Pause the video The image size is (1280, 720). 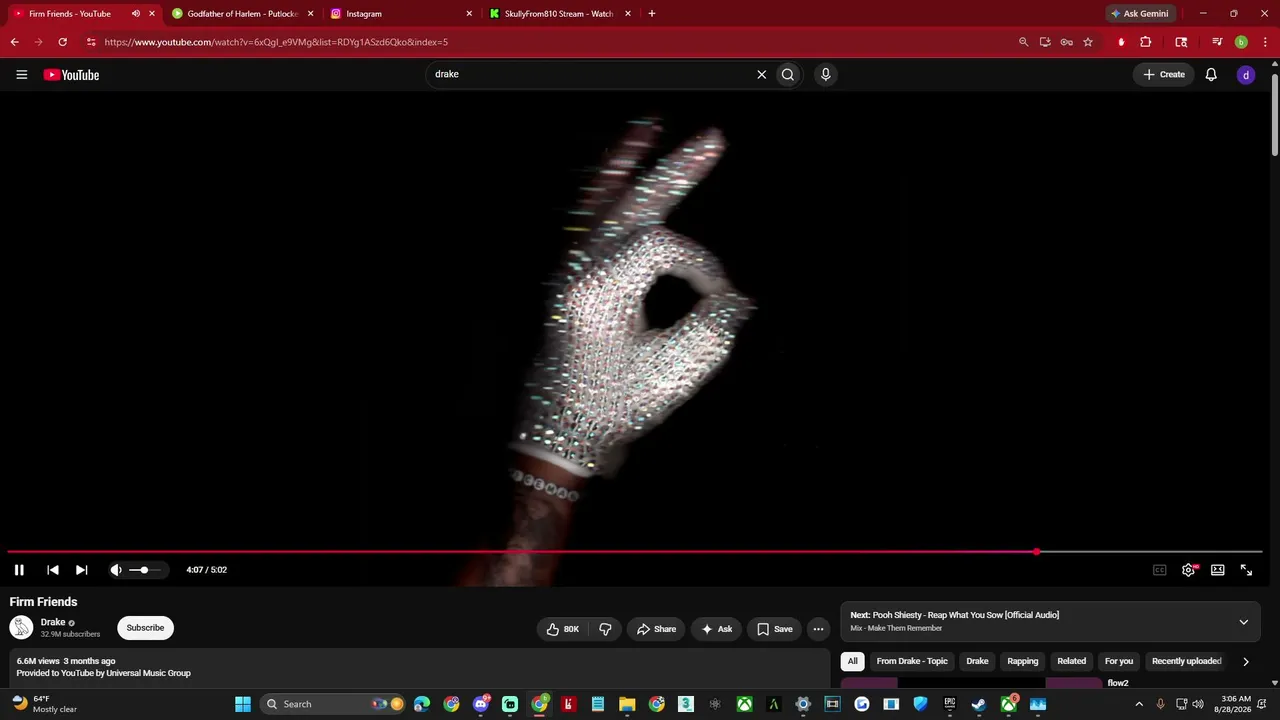point(19,570)
